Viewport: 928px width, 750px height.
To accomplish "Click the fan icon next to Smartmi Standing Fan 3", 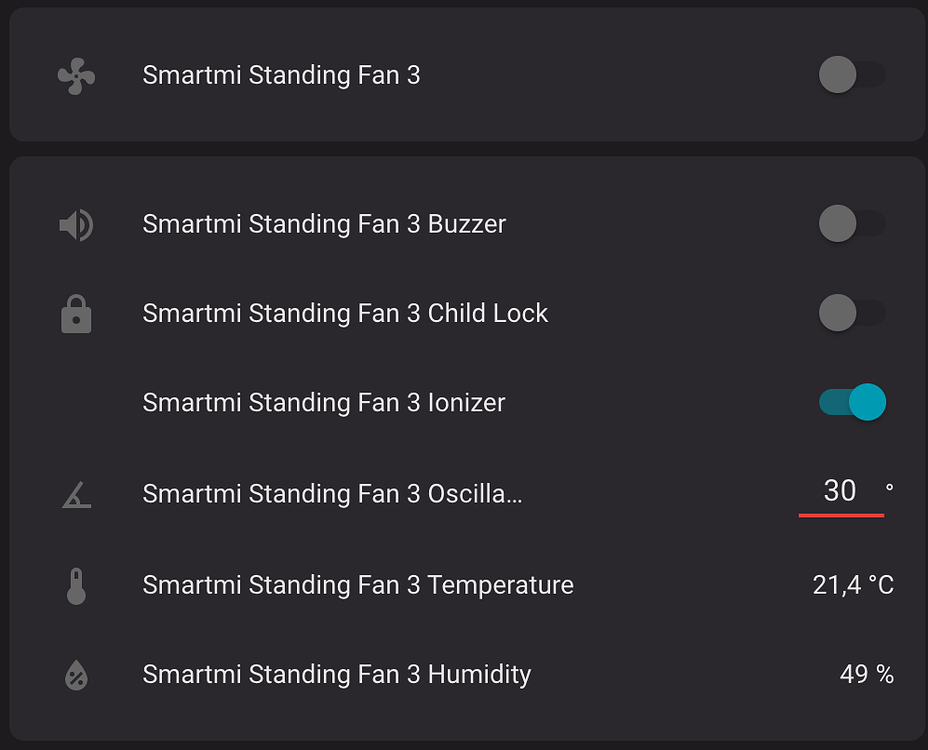I will click(75, 75).
